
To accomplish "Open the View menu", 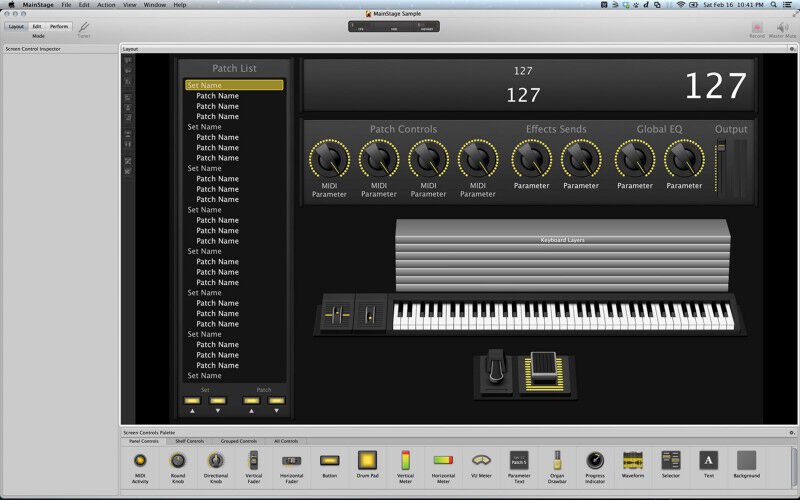I will tap(130, 5).
